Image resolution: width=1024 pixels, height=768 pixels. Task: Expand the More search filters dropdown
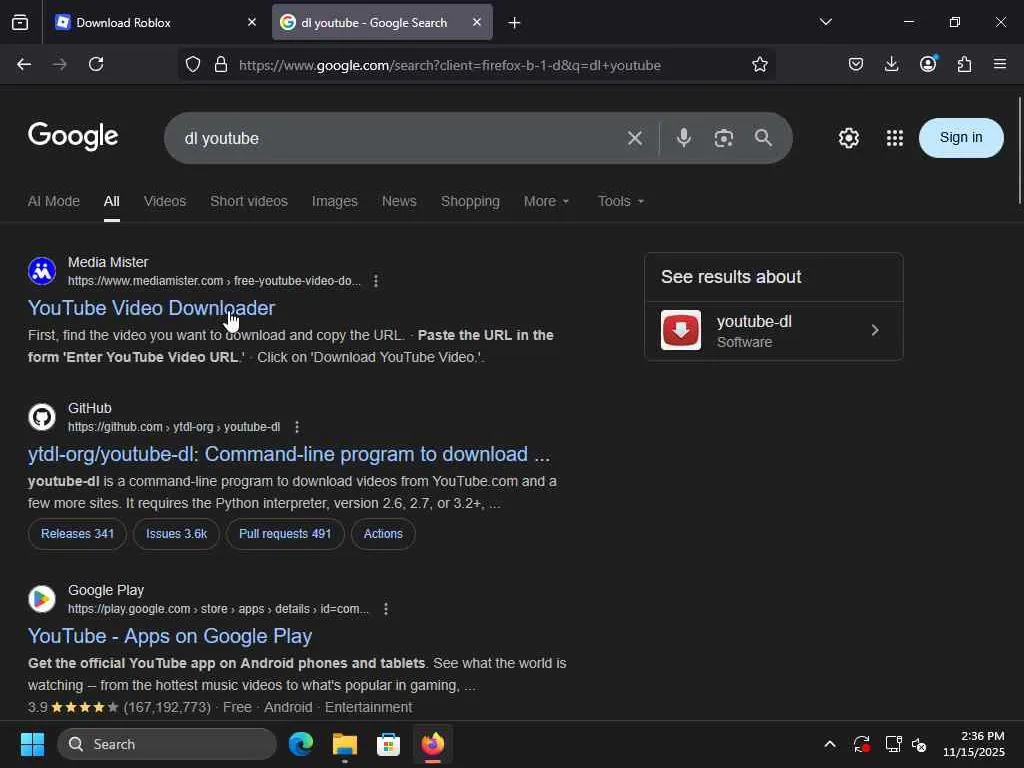point(547,201)
